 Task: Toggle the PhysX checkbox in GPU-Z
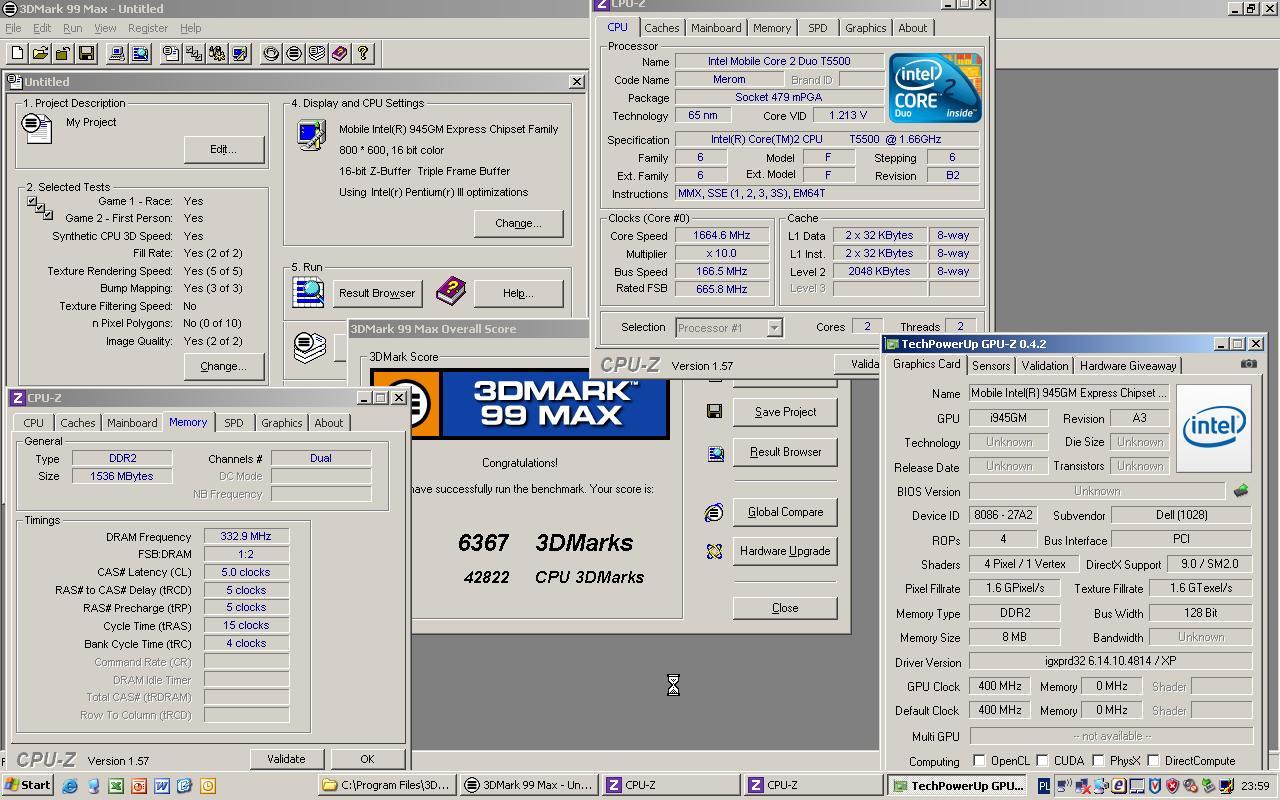tap(1098, 761)
